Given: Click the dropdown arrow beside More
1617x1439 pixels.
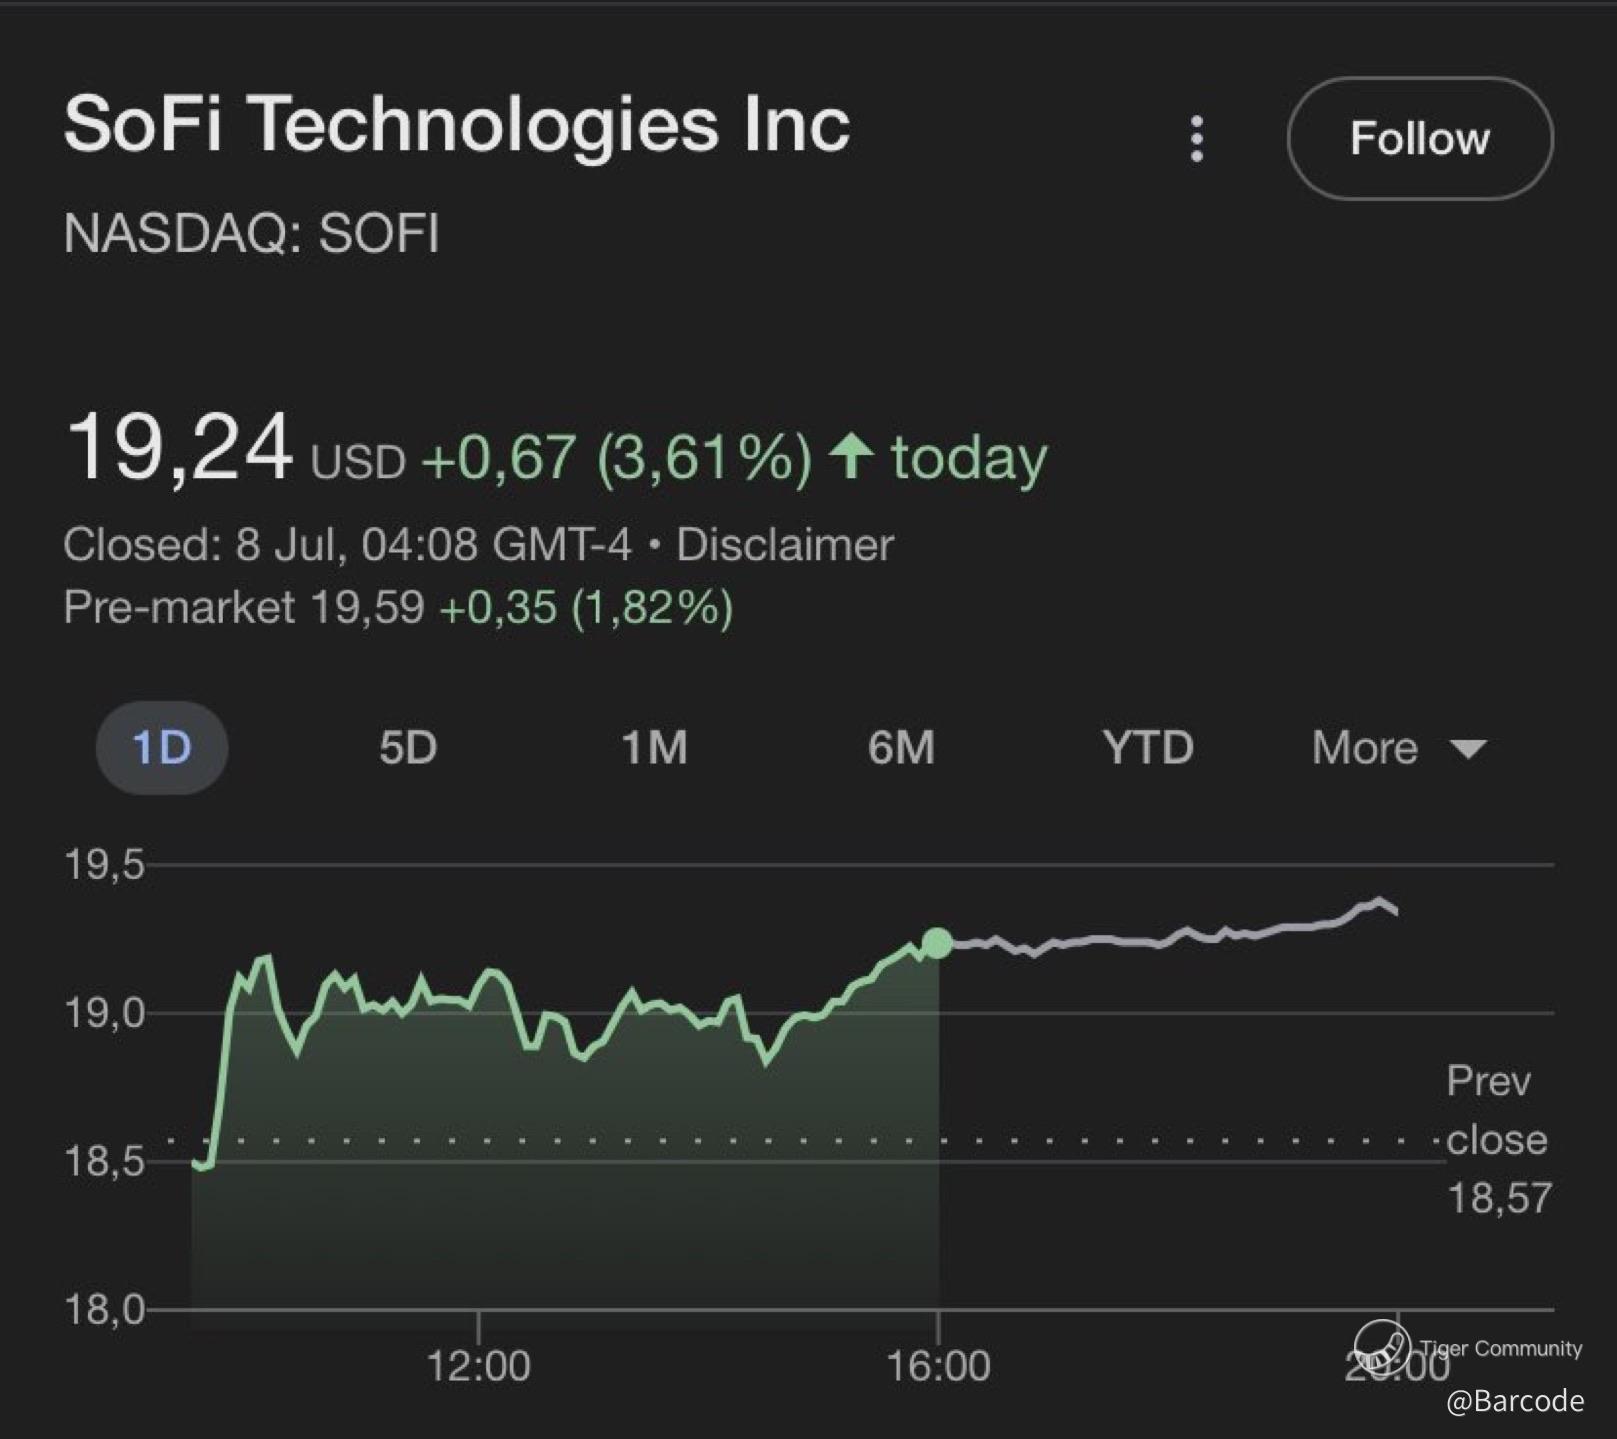Looking at the screenshot, I should coord(1468,749).
